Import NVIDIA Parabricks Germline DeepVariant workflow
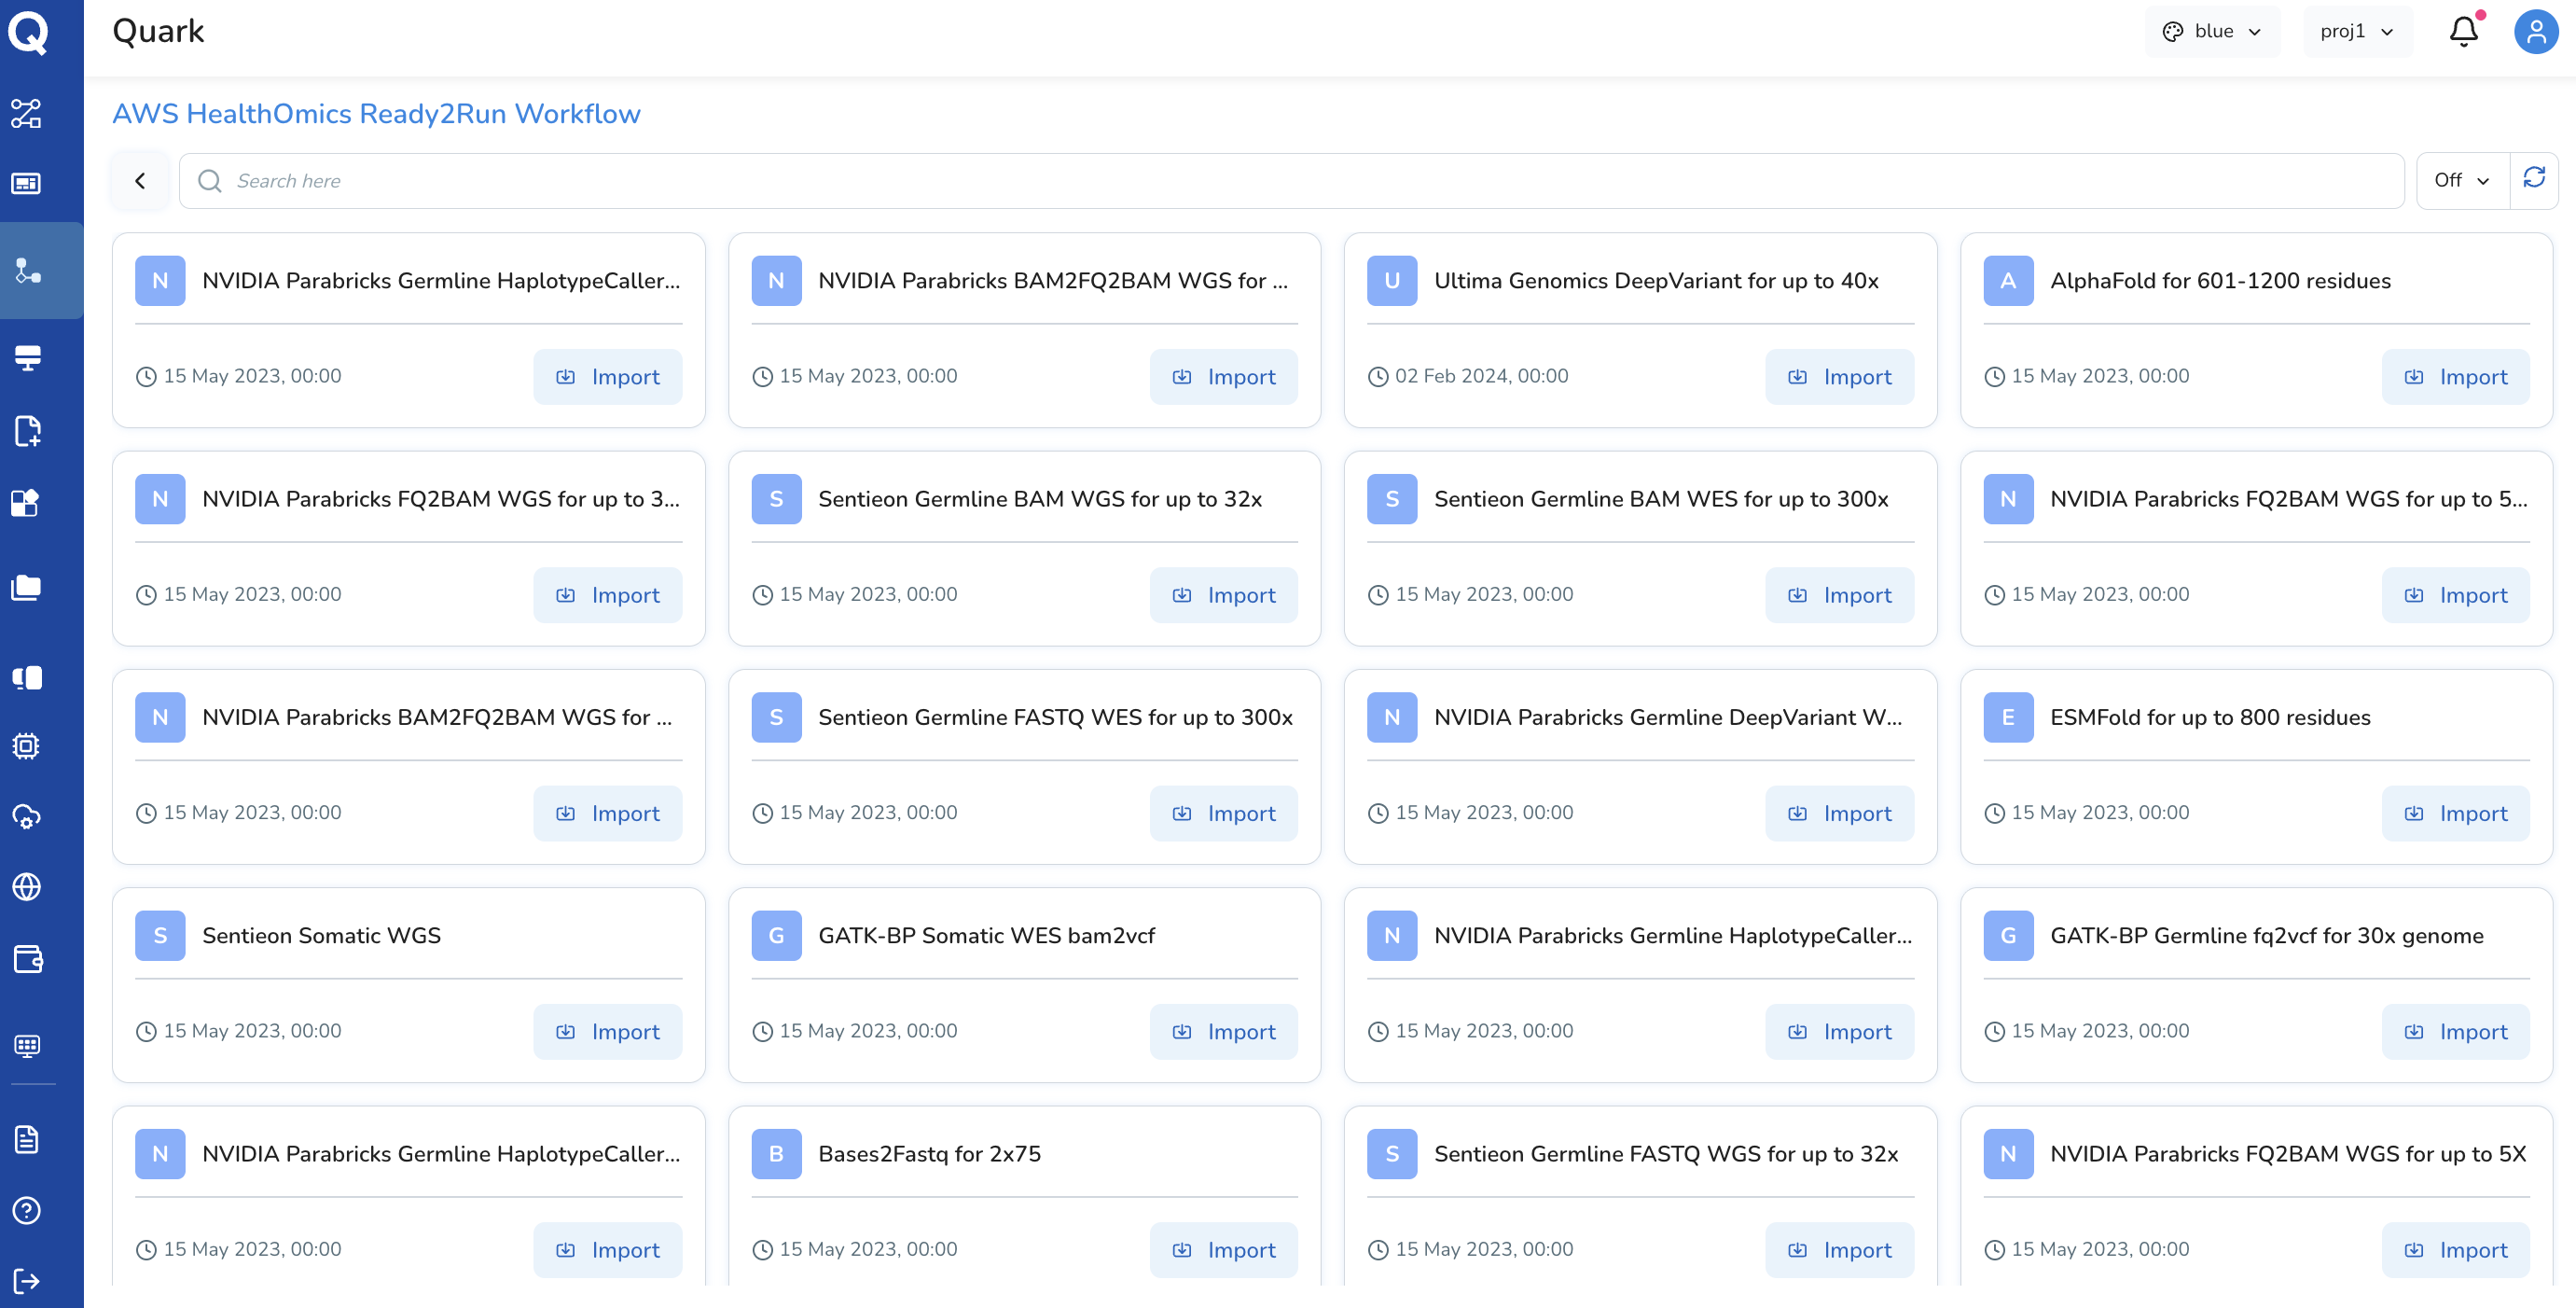The height and width of the screenshot is (1308, 2576). [1839, 813]
